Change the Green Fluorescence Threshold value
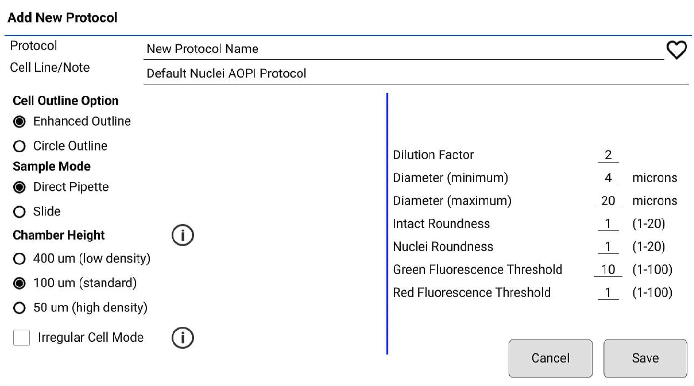This screenshot has height=386, width=694. pyautogui.click(x=608, y=270)
